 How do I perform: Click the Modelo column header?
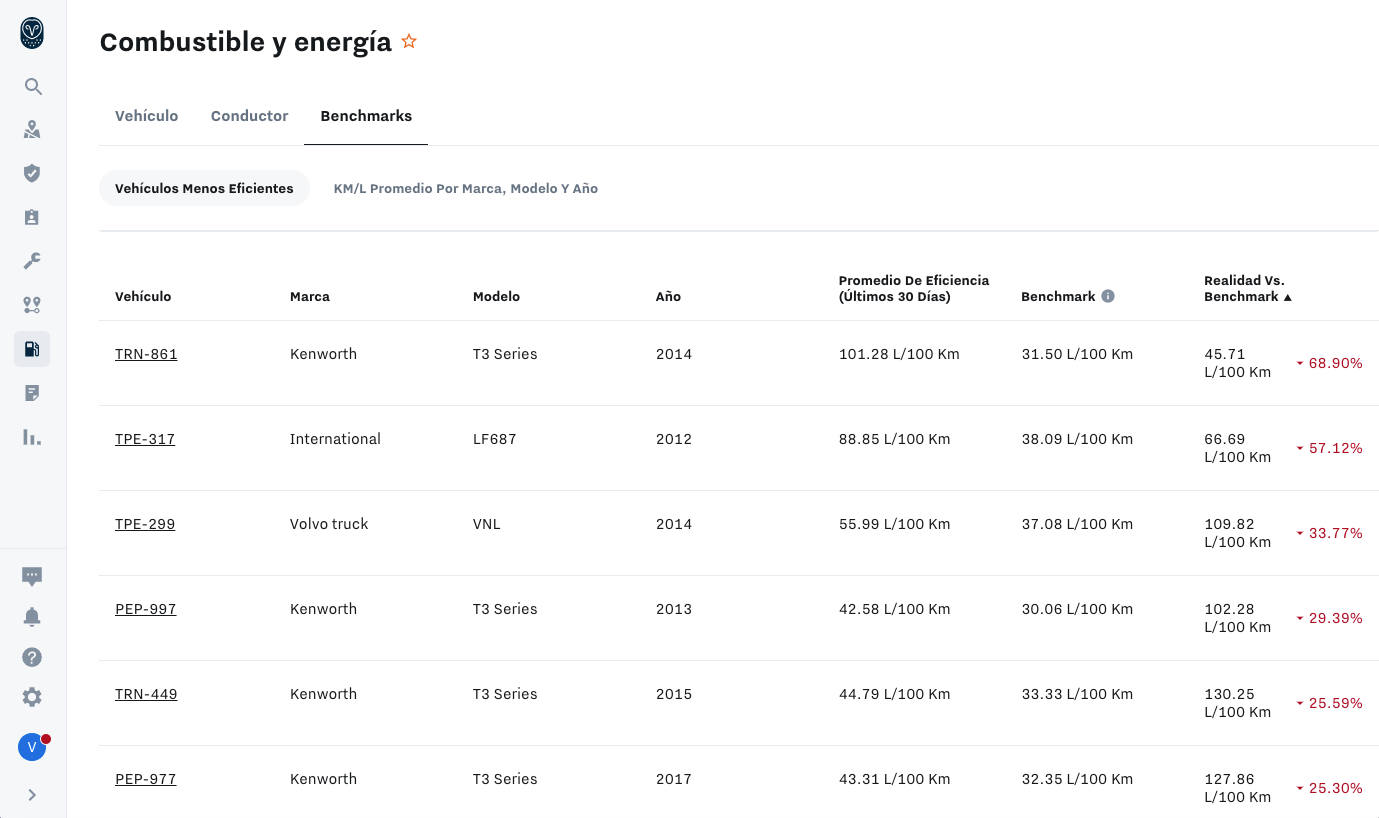click(x=496, y=296)
